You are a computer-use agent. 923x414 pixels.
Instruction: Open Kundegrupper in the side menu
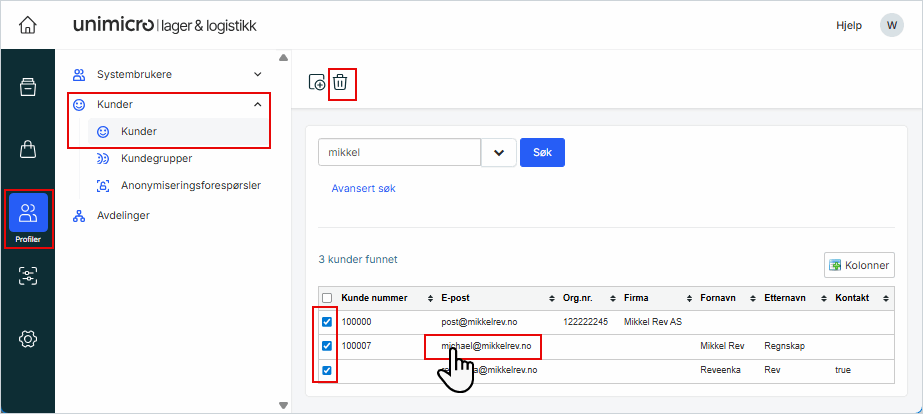(x=156, y=158)
